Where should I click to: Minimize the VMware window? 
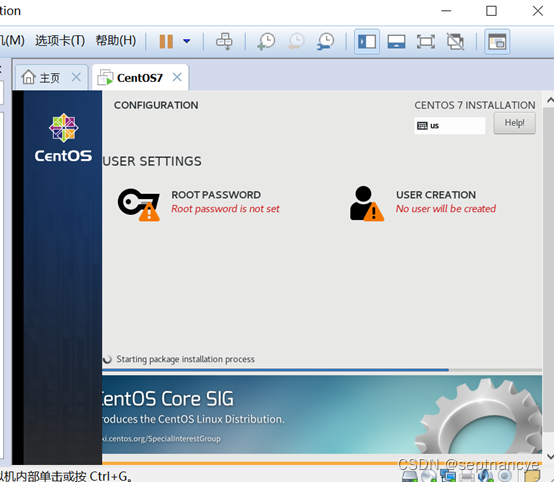click(x=446, y=11)
